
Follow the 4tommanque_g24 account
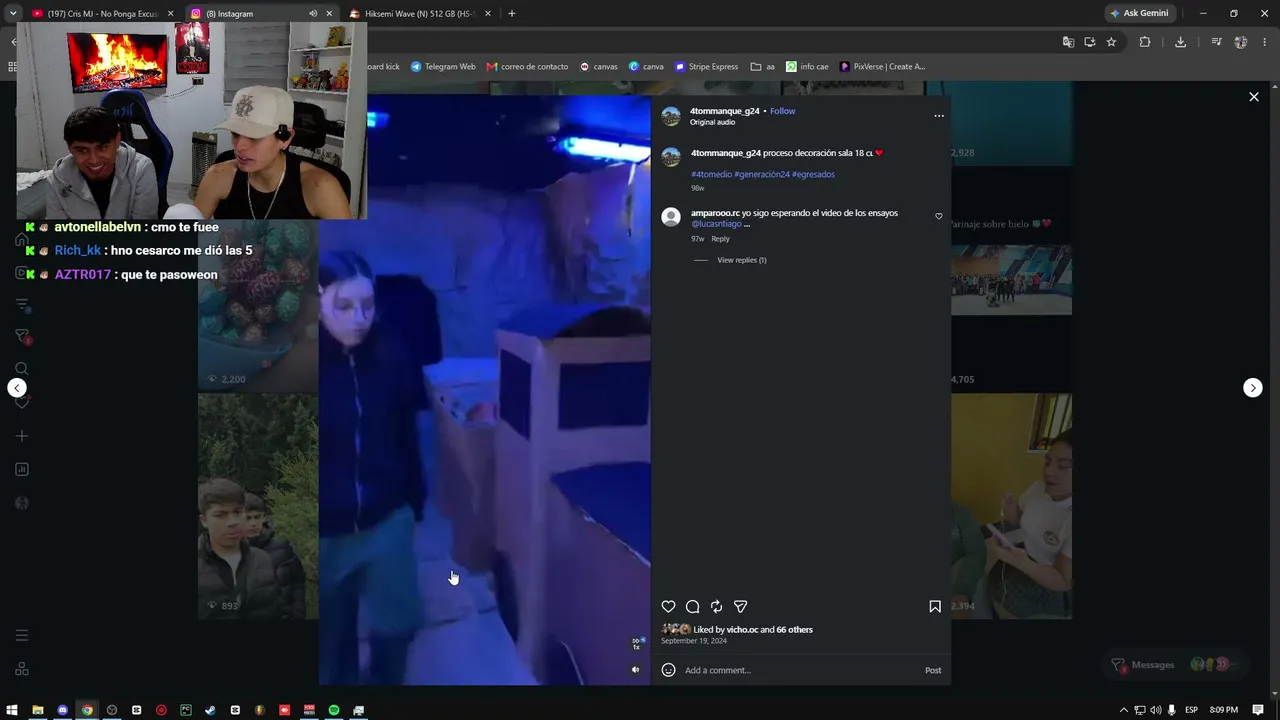(x=783, y=111)
